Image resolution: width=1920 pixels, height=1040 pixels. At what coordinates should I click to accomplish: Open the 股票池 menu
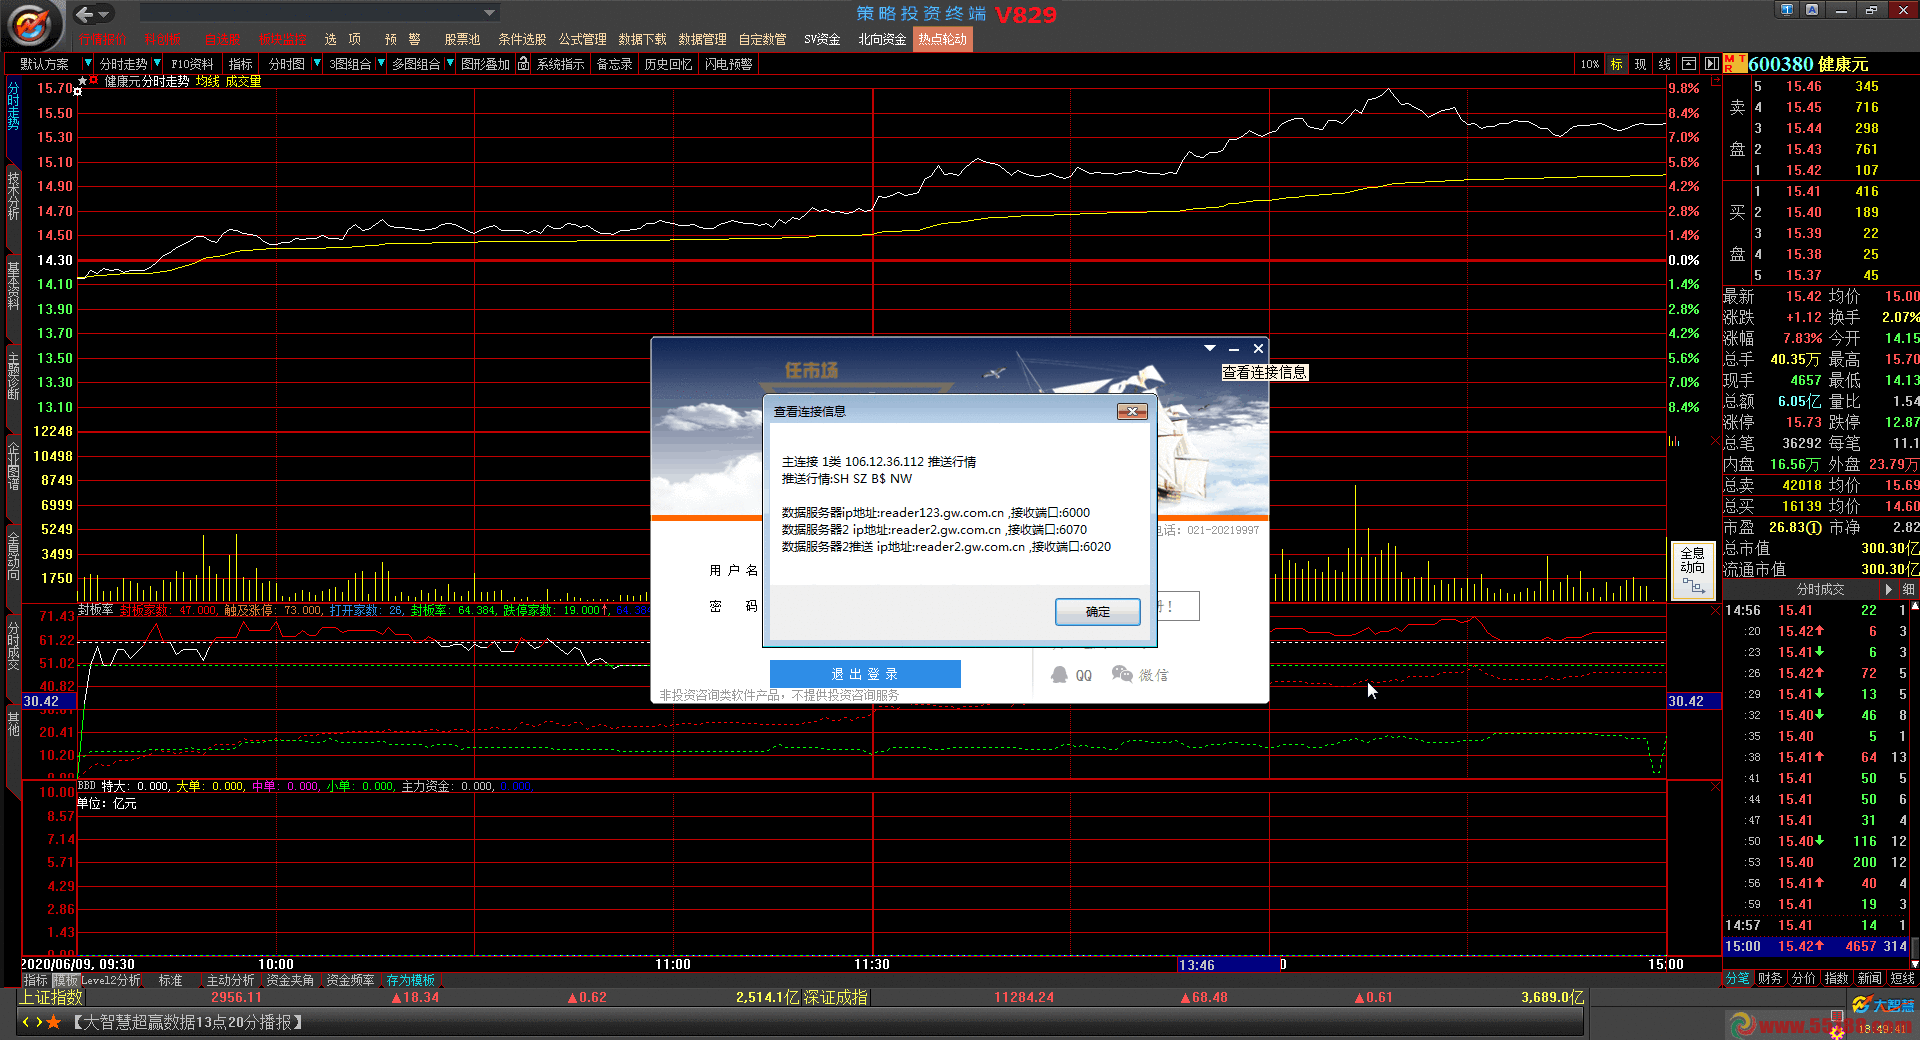(462, 40)
